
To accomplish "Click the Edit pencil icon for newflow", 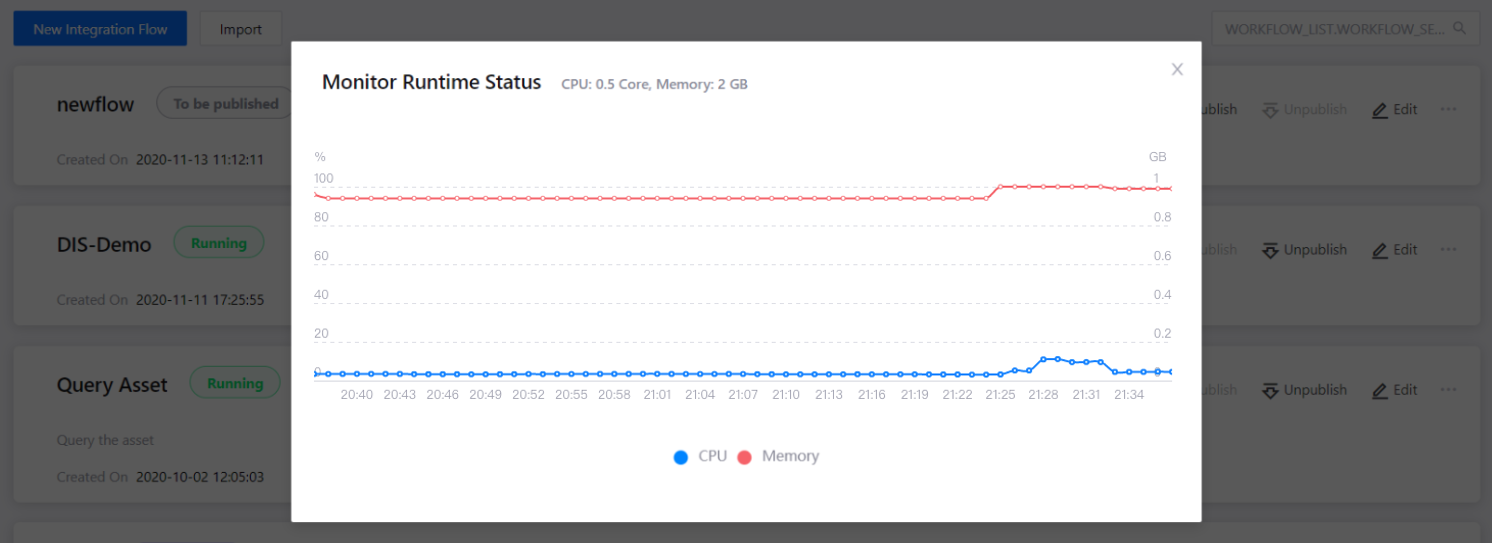I will (x=1380, y=110).
